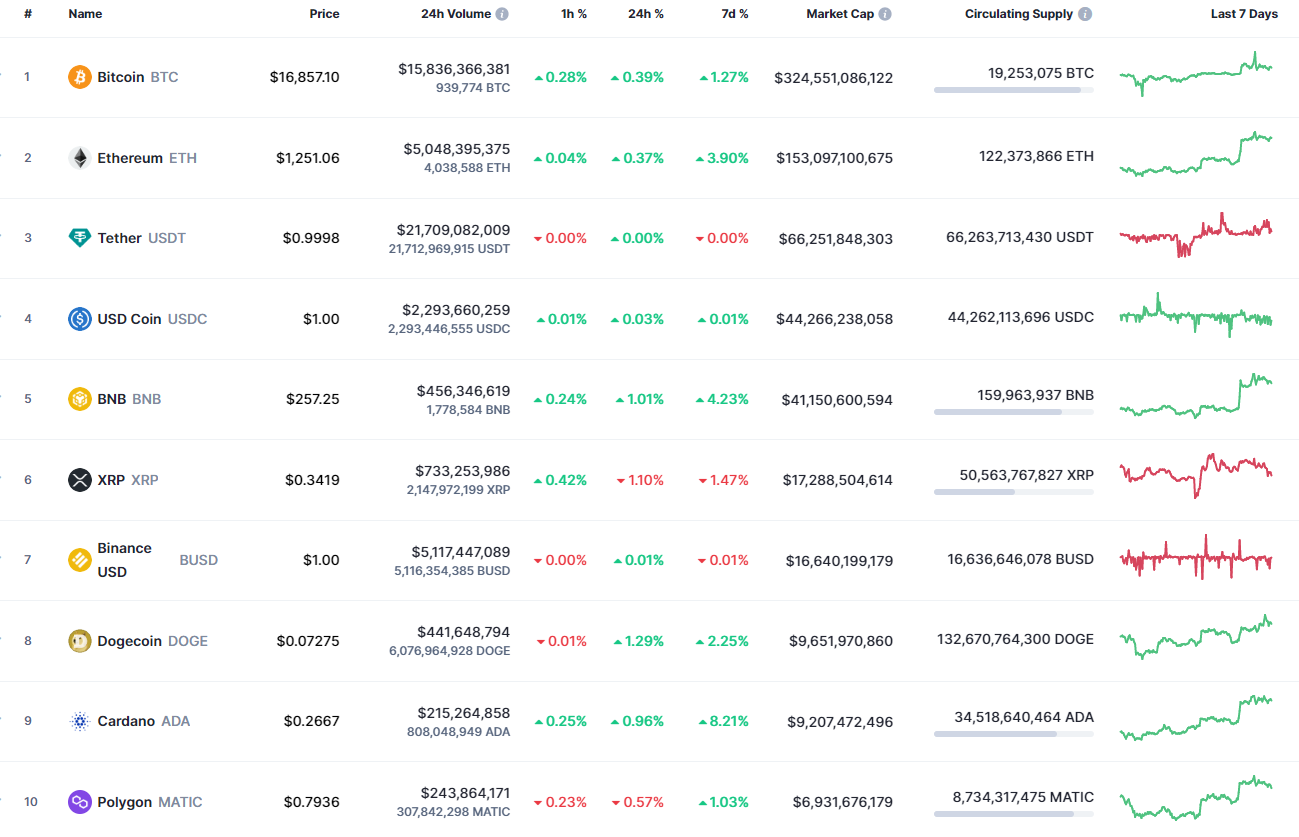Click the Polygon MATIC purple logo
This screenshot has width=1299, height=837.
click(x=80, y=801)
